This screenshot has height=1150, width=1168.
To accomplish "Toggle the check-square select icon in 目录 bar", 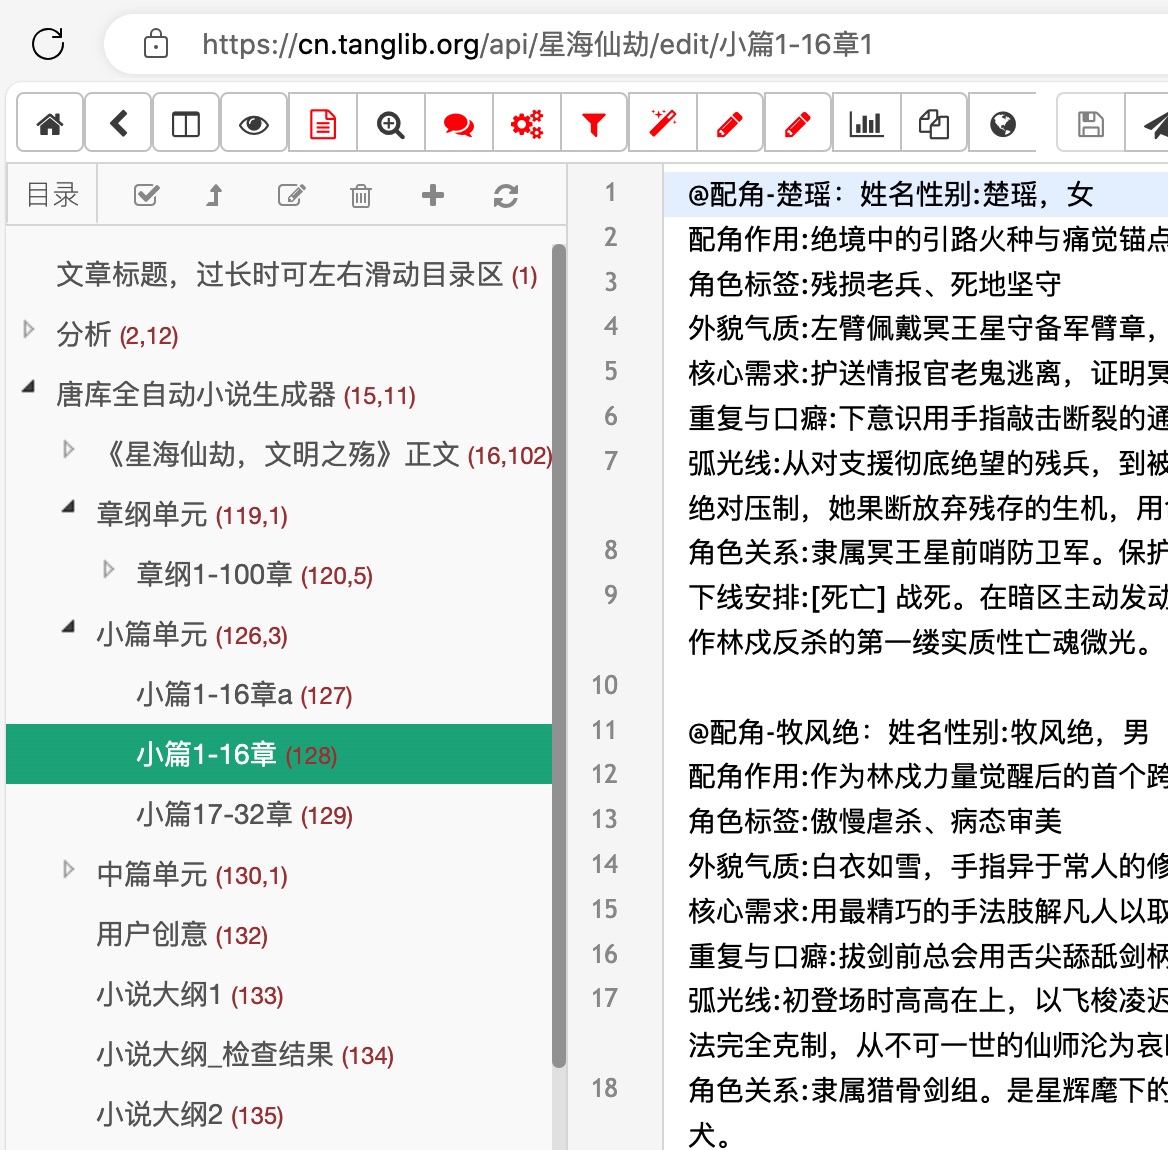I will pyautogui.click(x=146, y=195).
